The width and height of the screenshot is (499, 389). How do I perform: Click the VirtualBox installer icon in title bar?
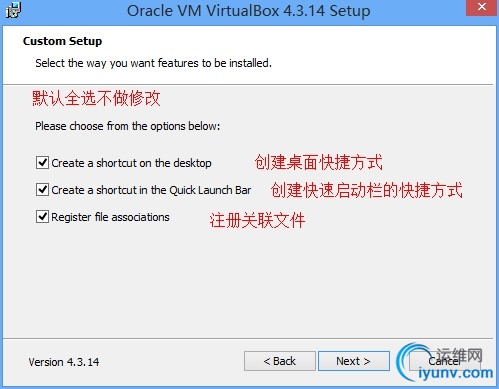coord(13,10)
